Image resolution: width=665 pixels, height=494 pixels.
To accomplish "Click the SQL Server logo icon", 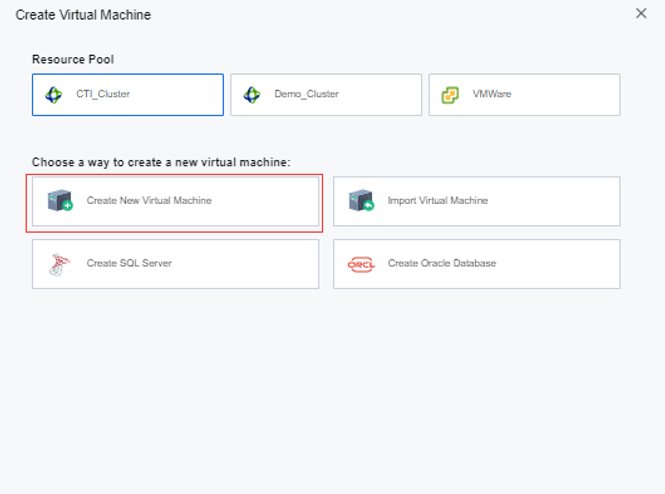I will (59, 264).
